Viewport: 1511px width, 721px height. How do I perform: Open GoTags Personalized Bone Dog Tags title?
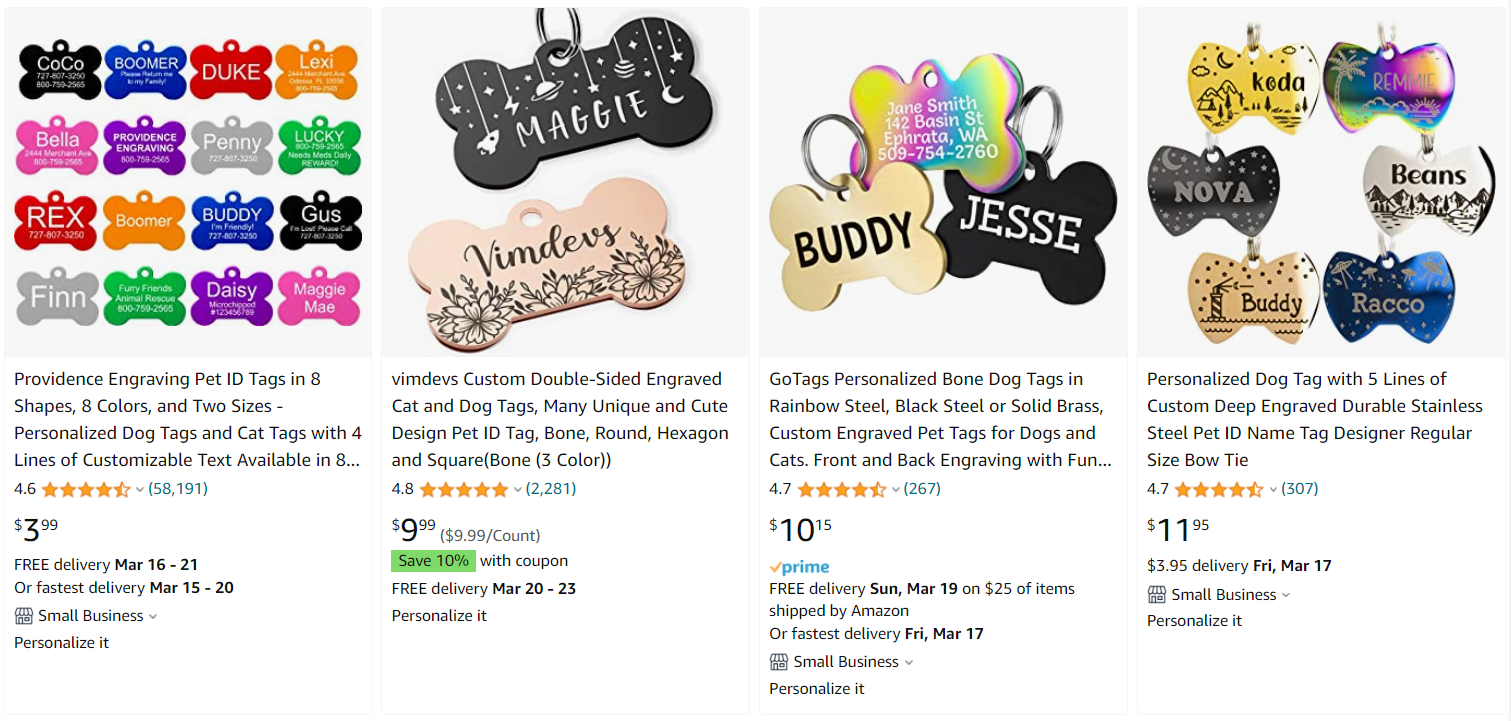click(940, 419)
